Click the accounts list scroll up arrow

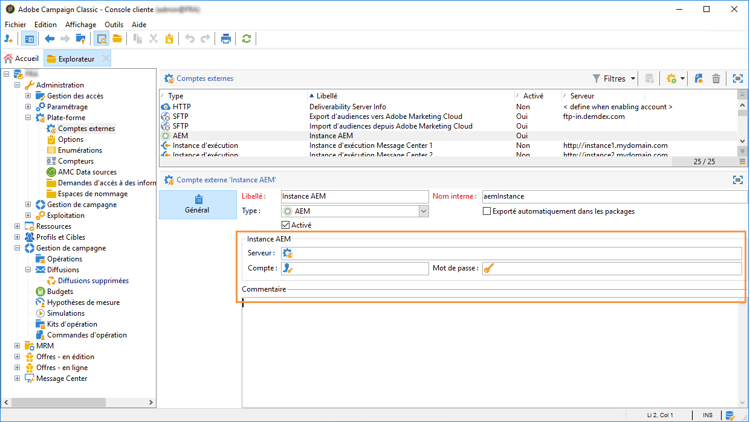click(742, 105)
